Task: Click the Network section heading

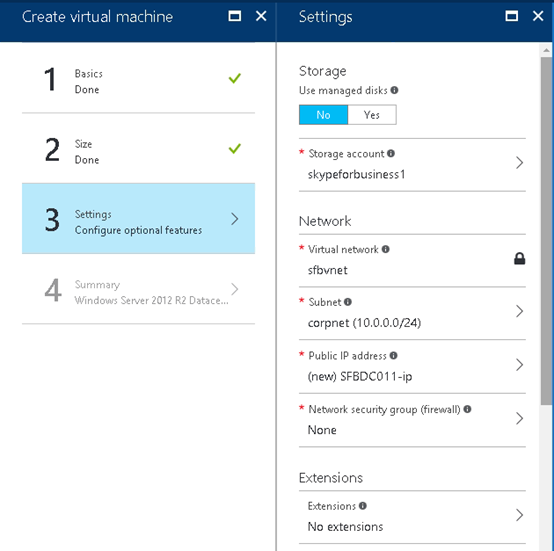Action: 325,221
